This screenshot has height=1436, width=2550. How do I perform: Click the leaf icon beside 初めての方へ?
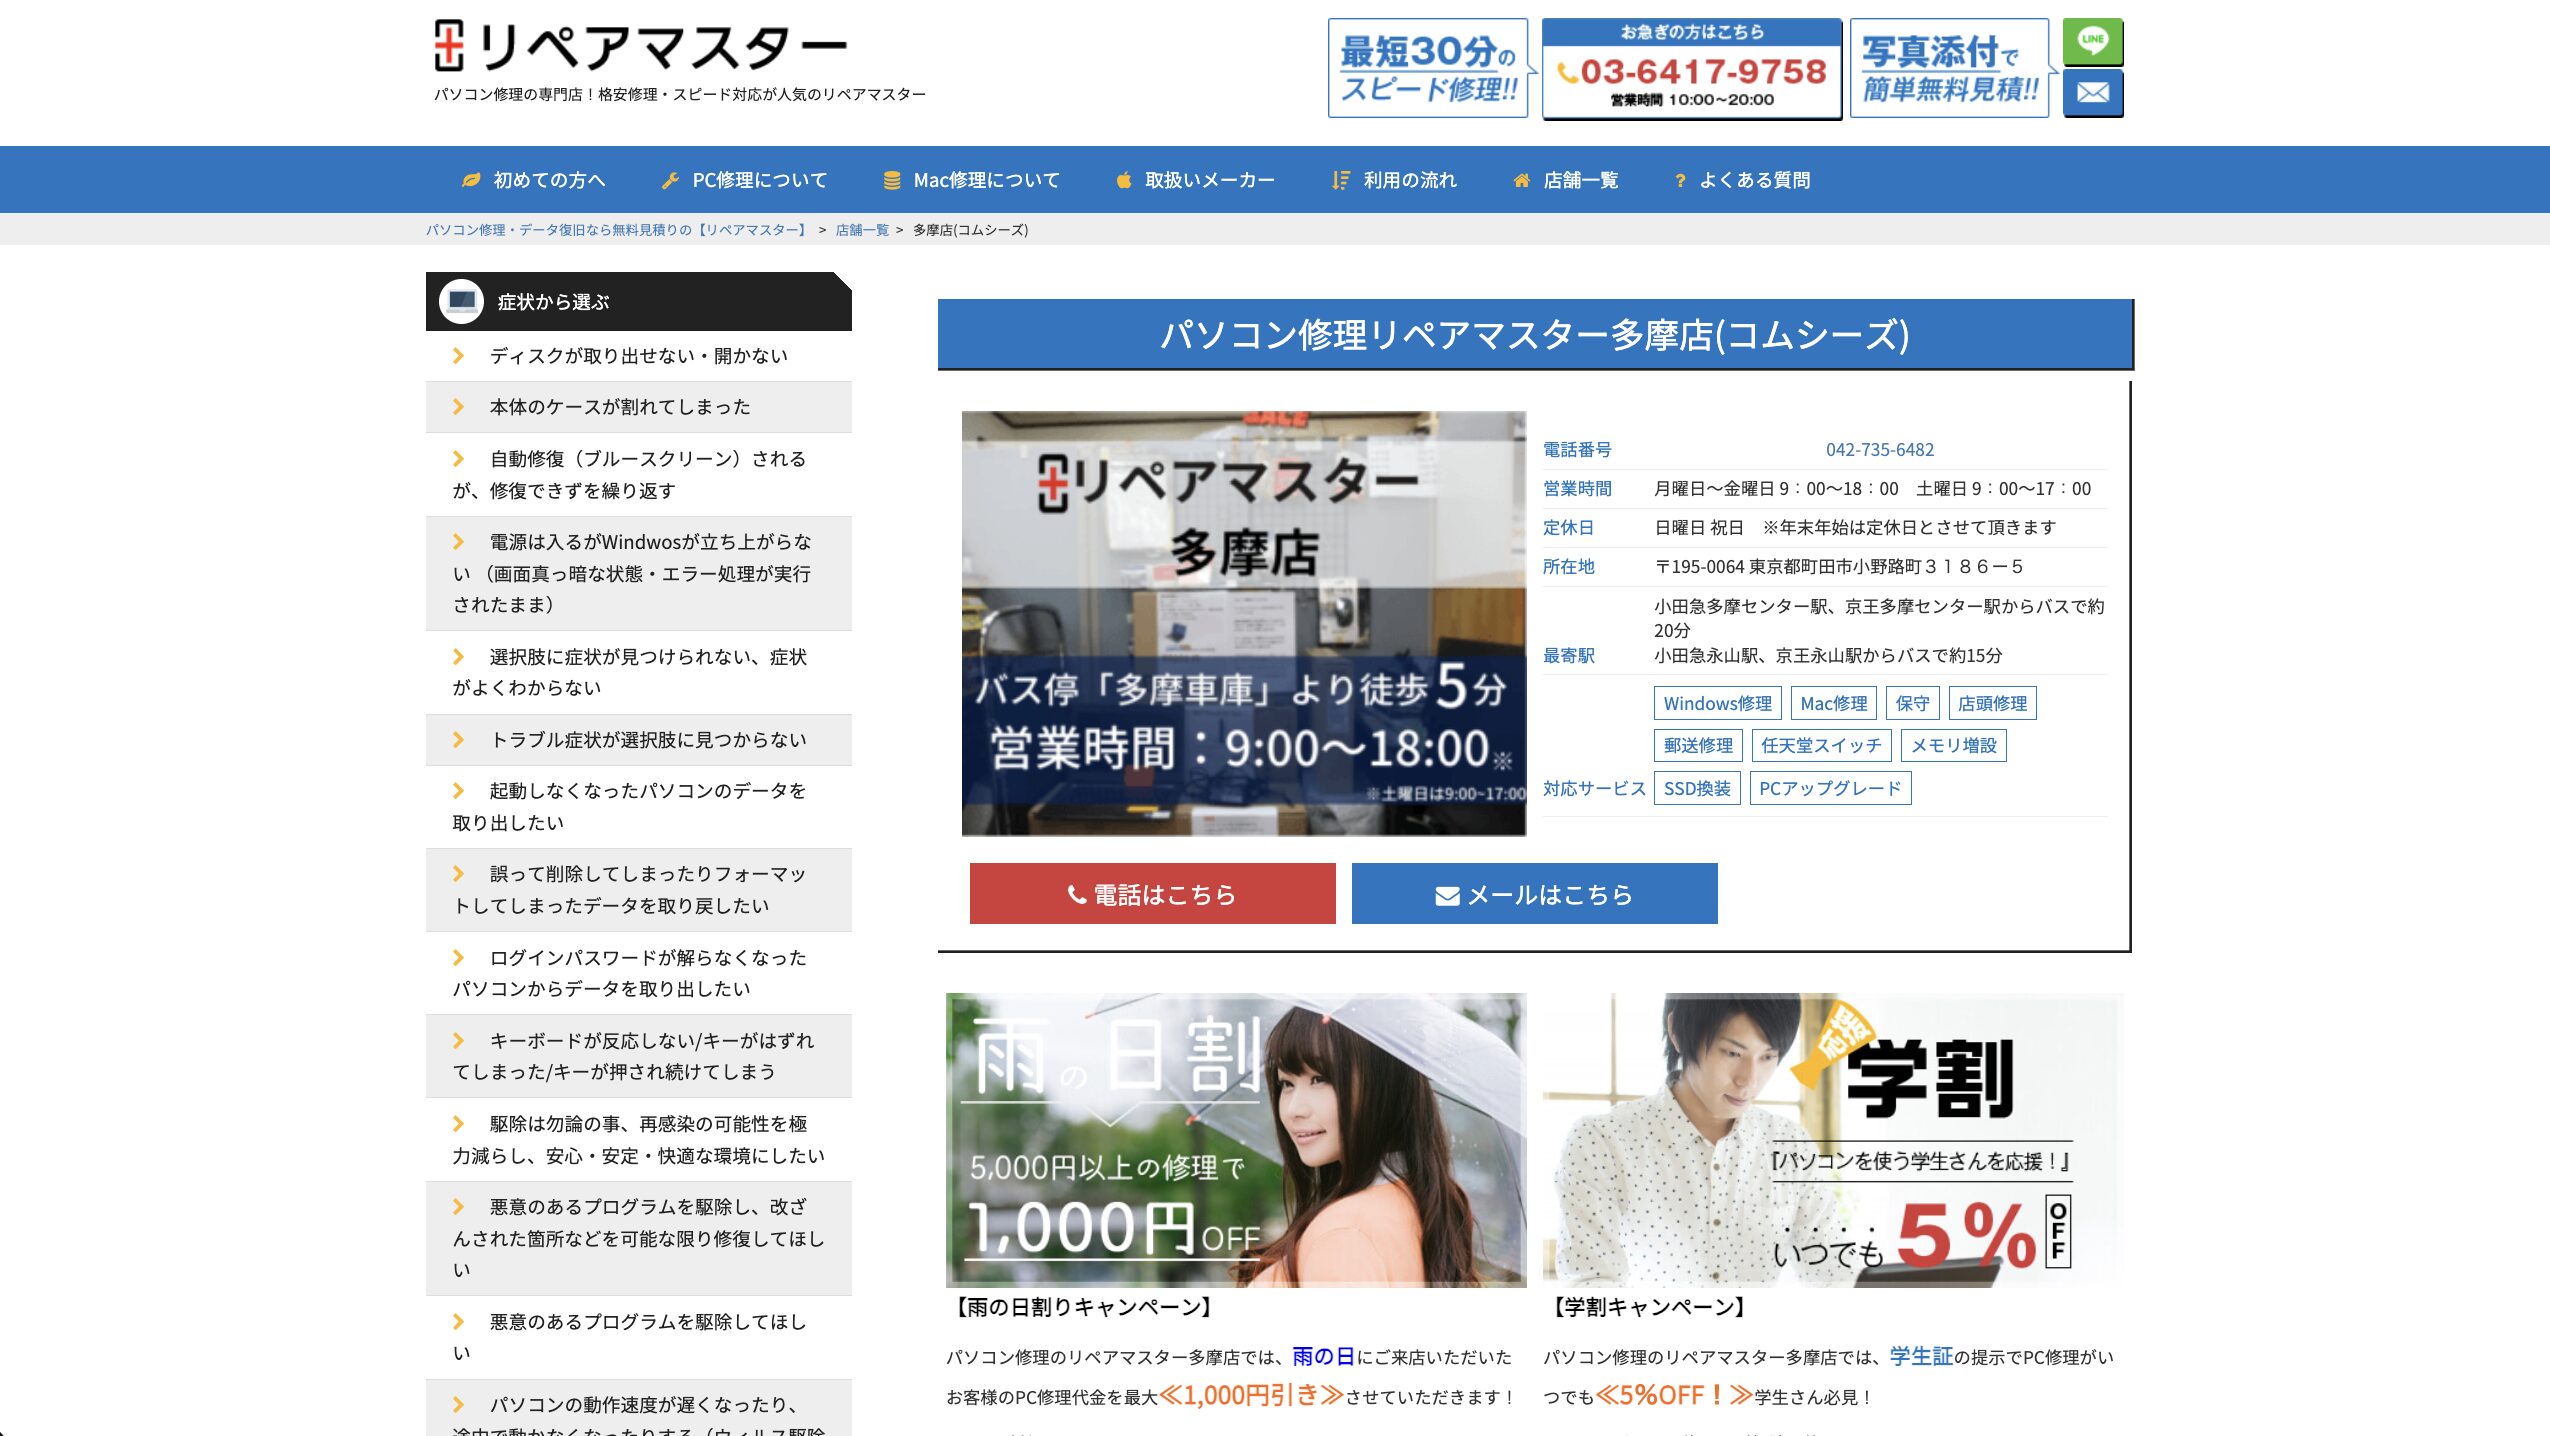pos(470,180)
